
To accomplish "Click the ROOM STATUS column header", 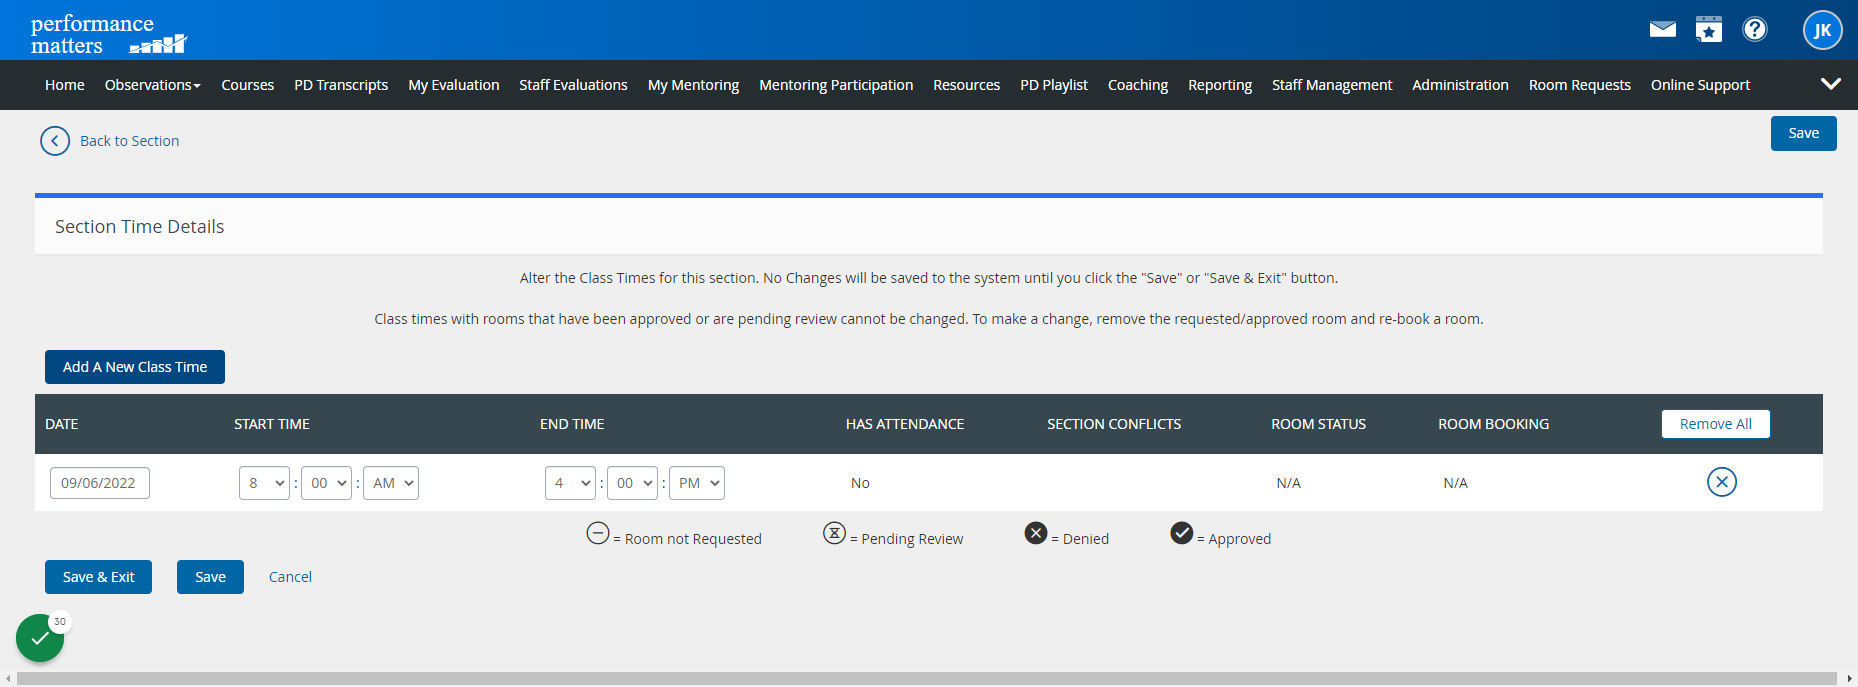I will point(1318,424).
